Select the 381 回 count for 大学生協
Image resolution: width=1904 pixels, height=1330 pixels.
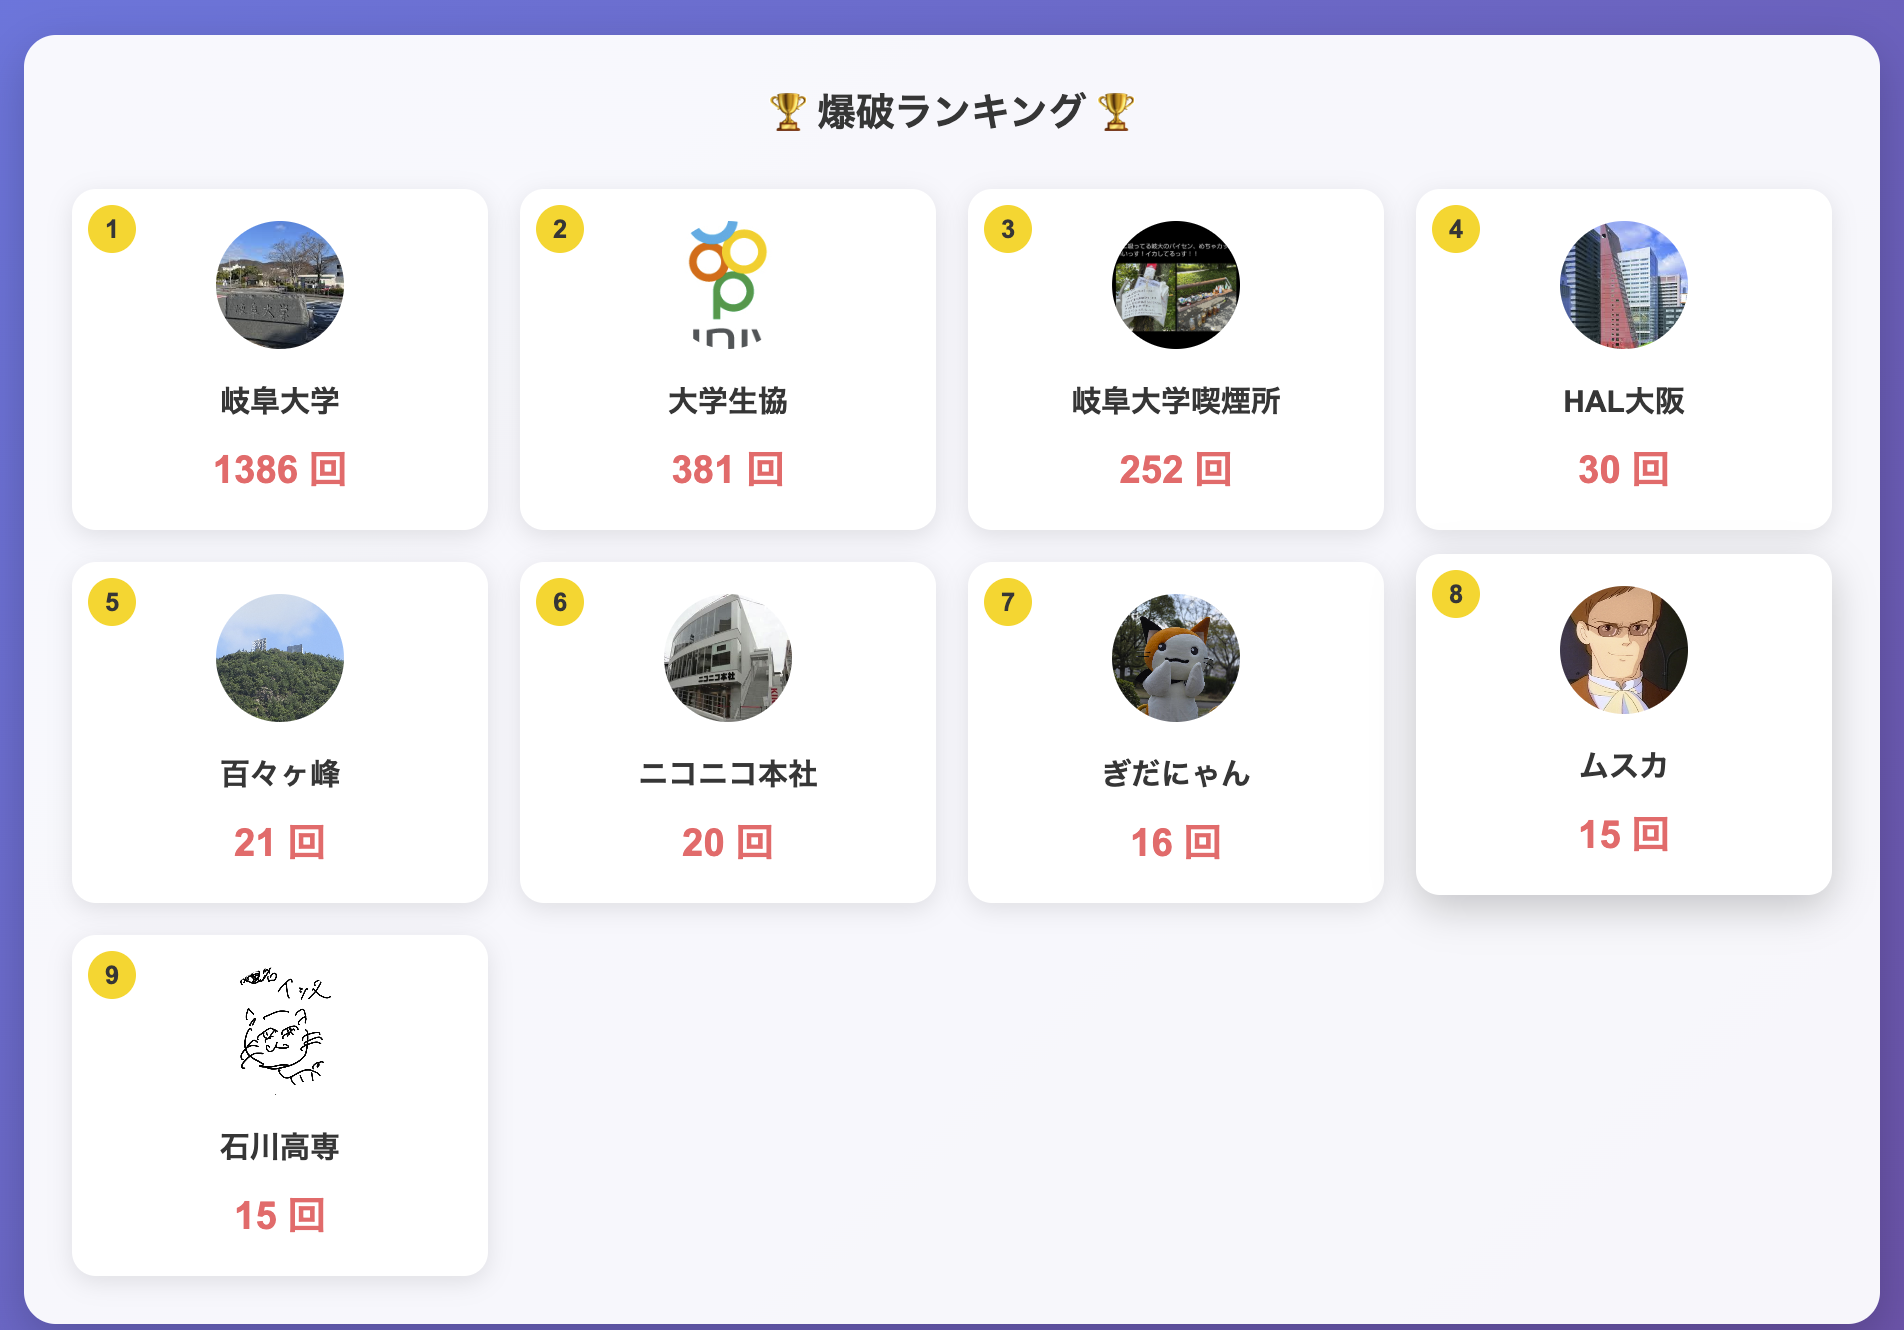point(727,469)
